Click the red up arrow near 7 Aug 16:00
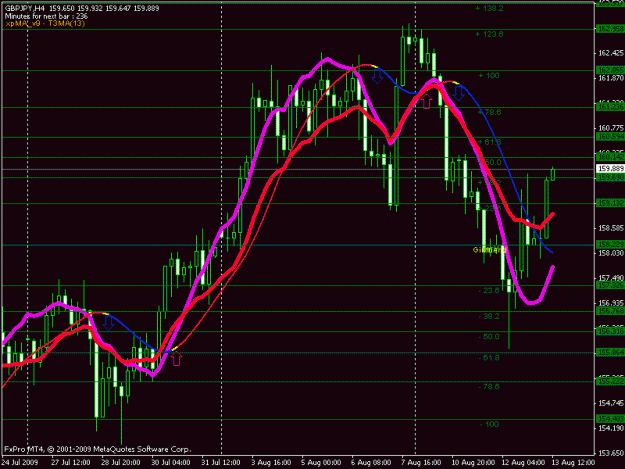The image size is (625, 469). [x=426, y=102]
